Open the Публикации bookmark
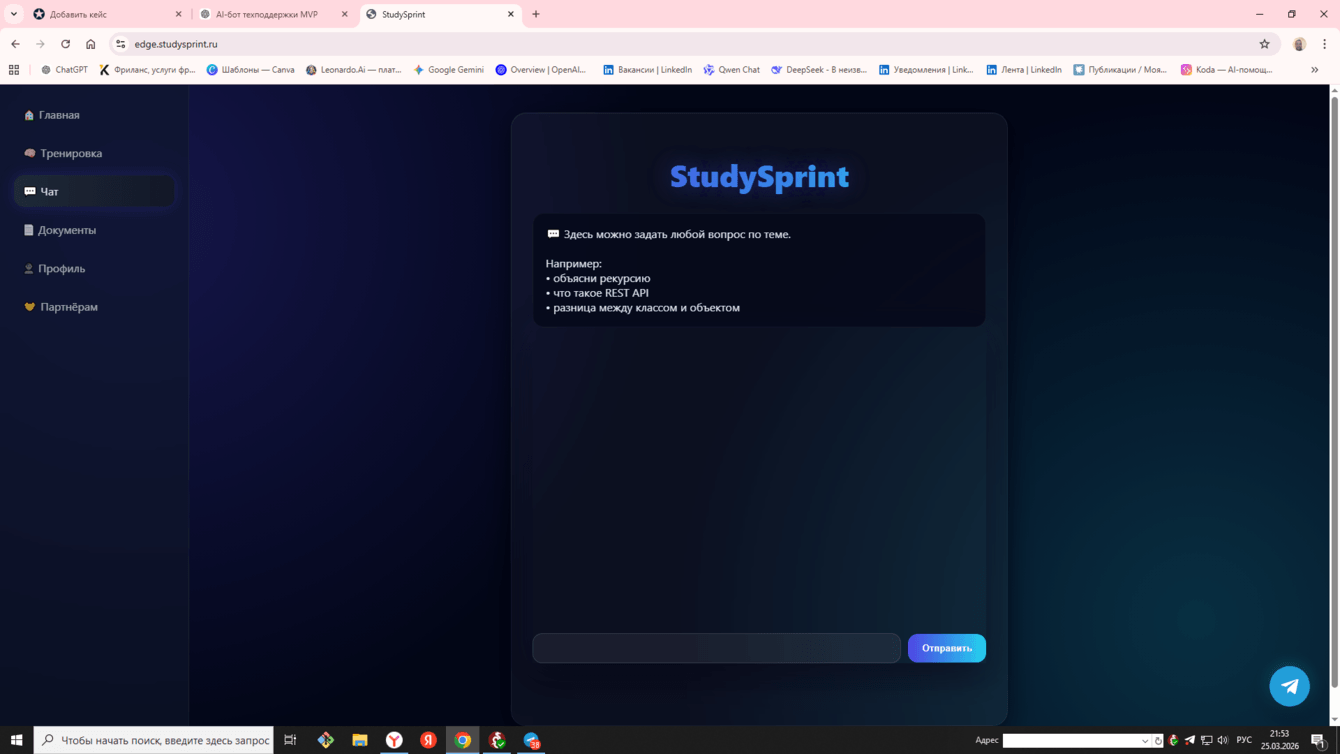Screen dimensions: 1340x754 [x=1120, y=70]
